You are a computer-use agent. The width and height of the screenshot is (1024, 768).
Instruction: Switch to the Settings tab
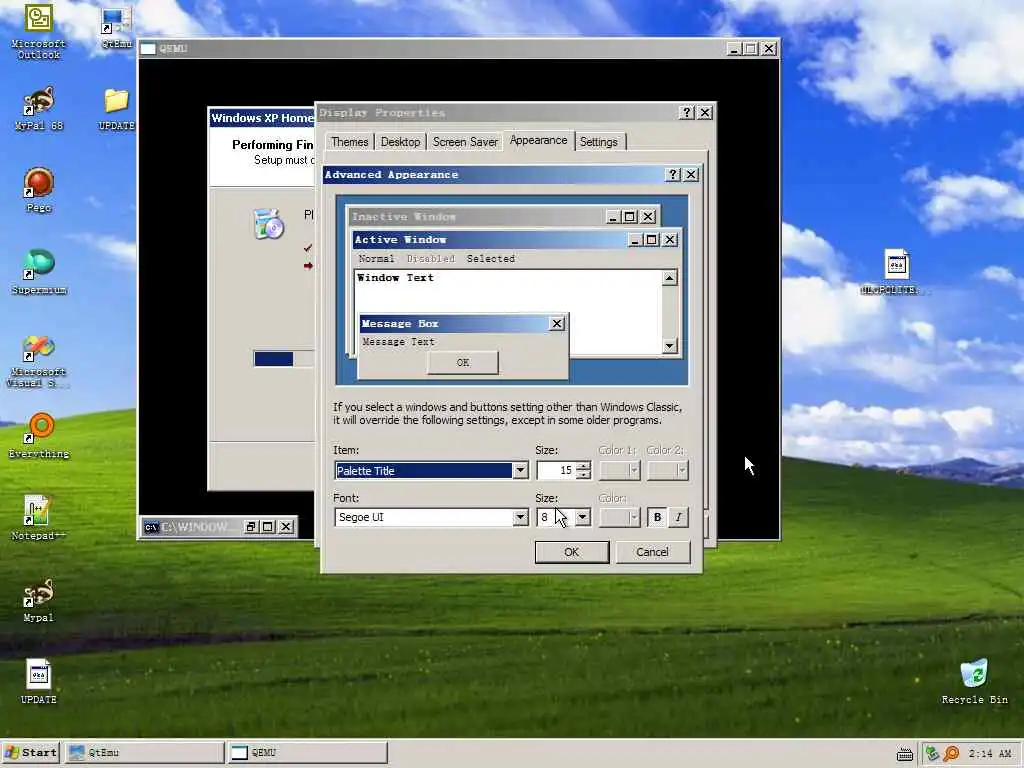598,142
